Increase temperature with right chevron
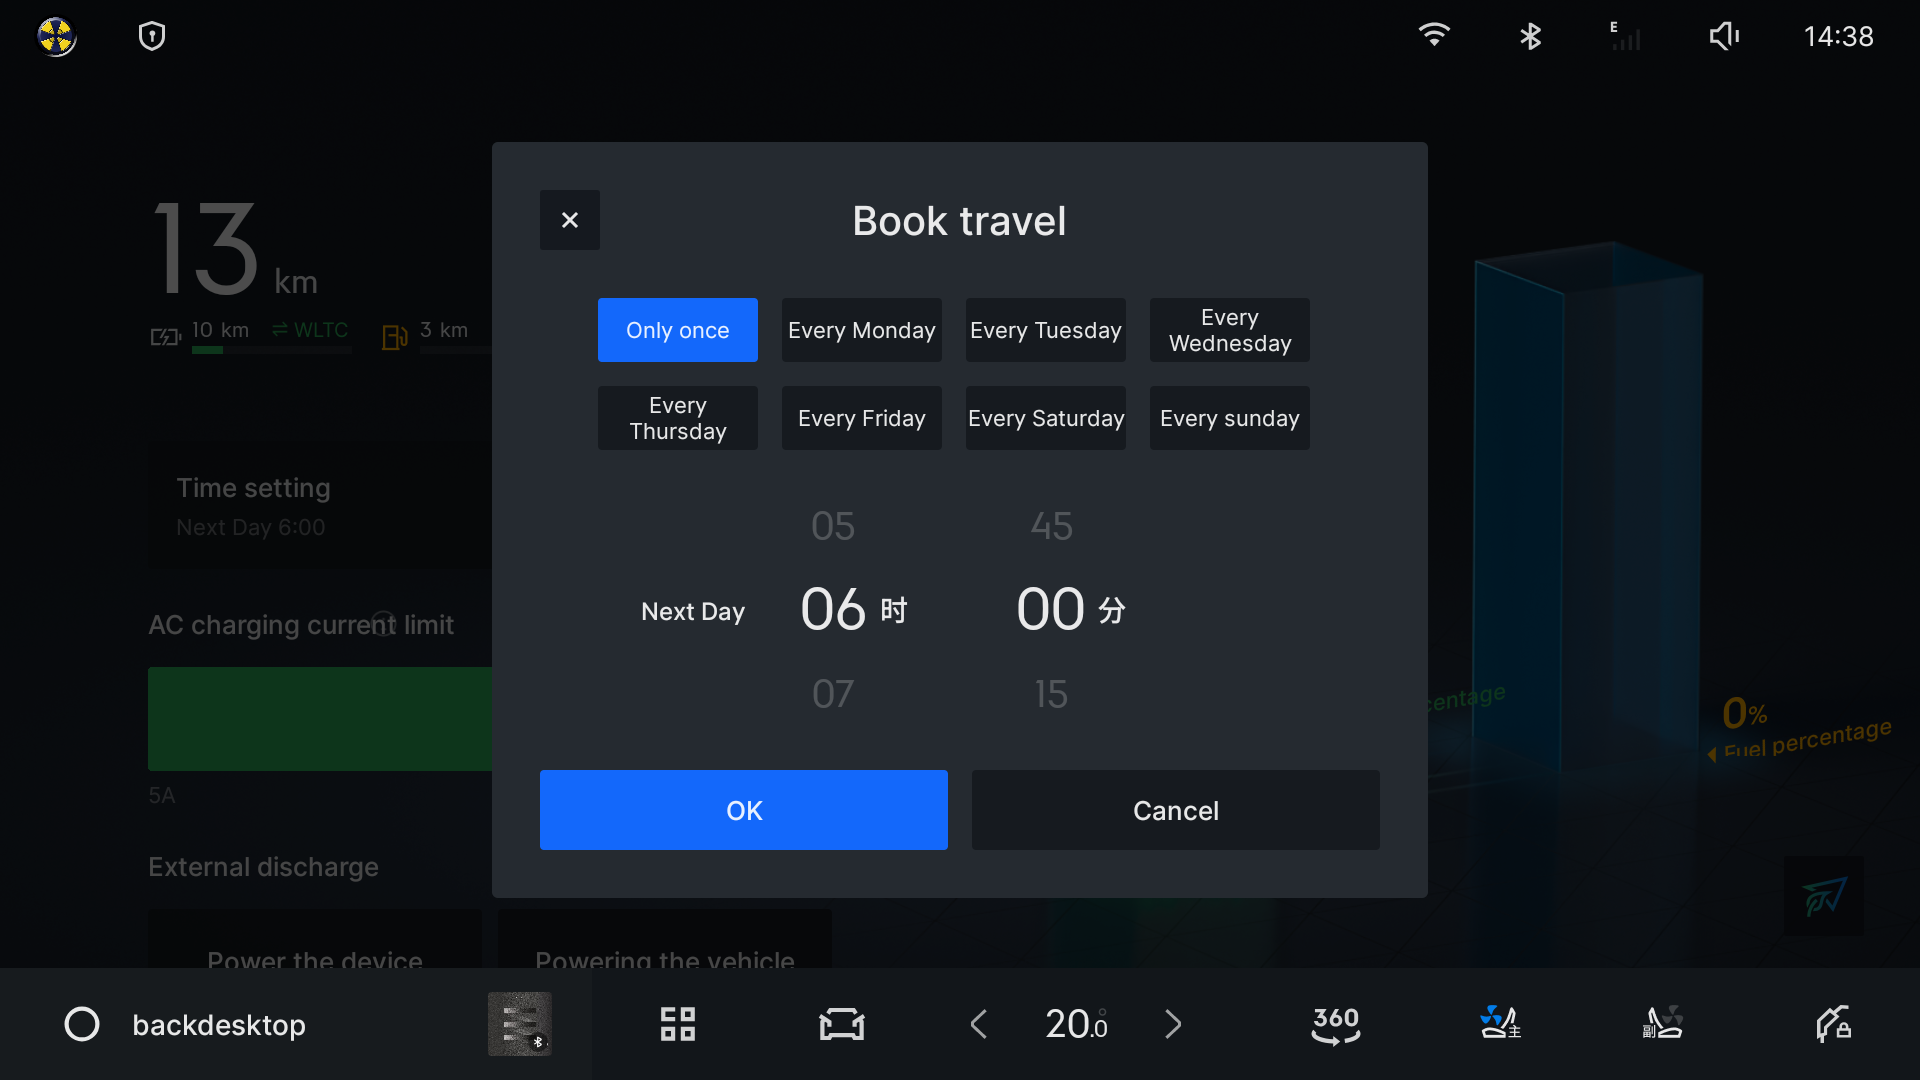 tap(1173, 1024)
